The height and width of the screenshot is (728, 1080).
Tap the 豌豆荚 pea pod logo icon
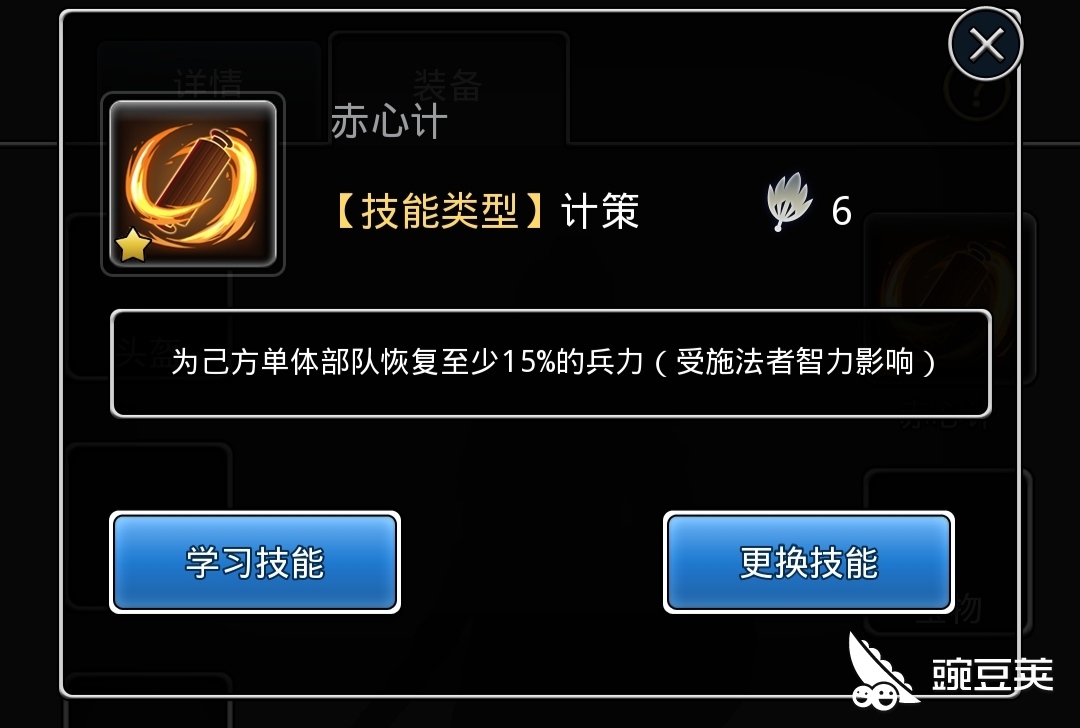point(882,673)
